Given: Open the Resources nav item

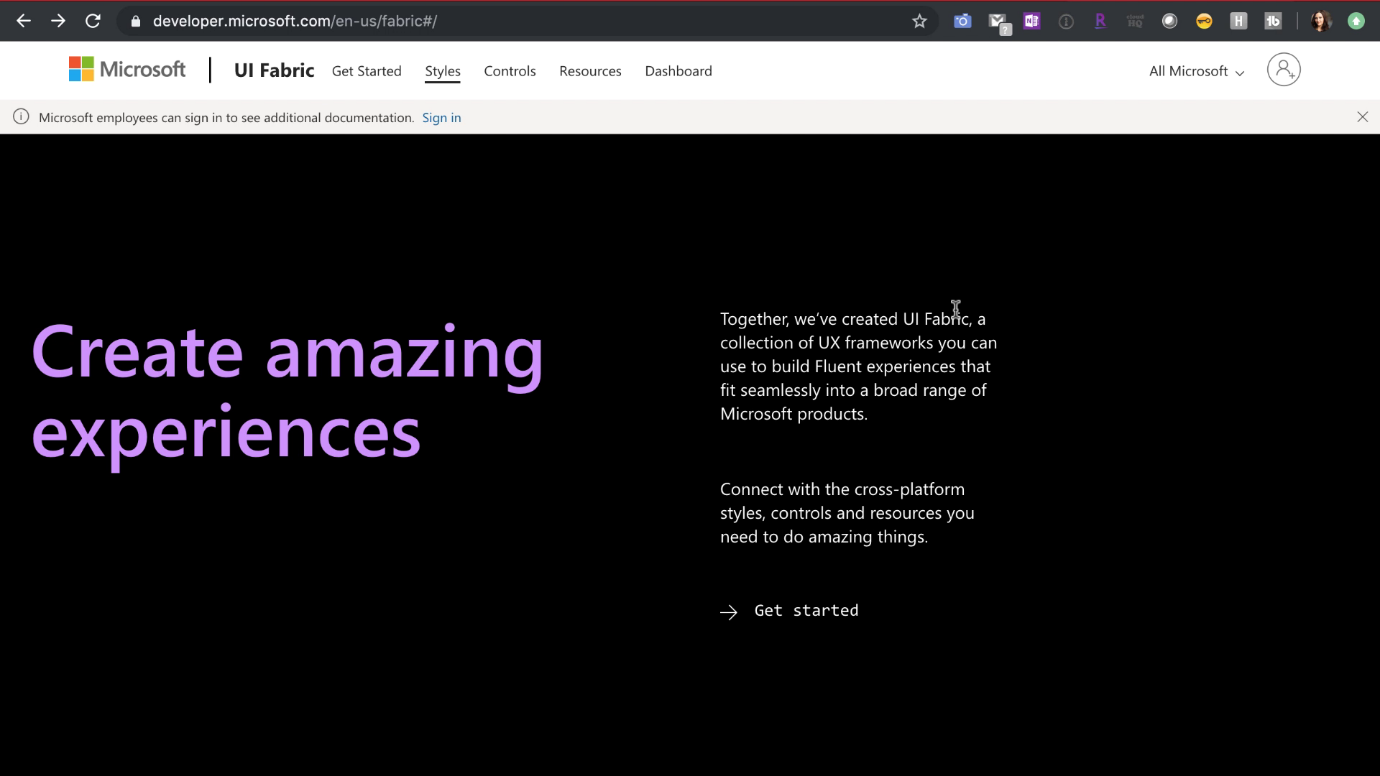Looking at the screenshot, I should (590, 71).
